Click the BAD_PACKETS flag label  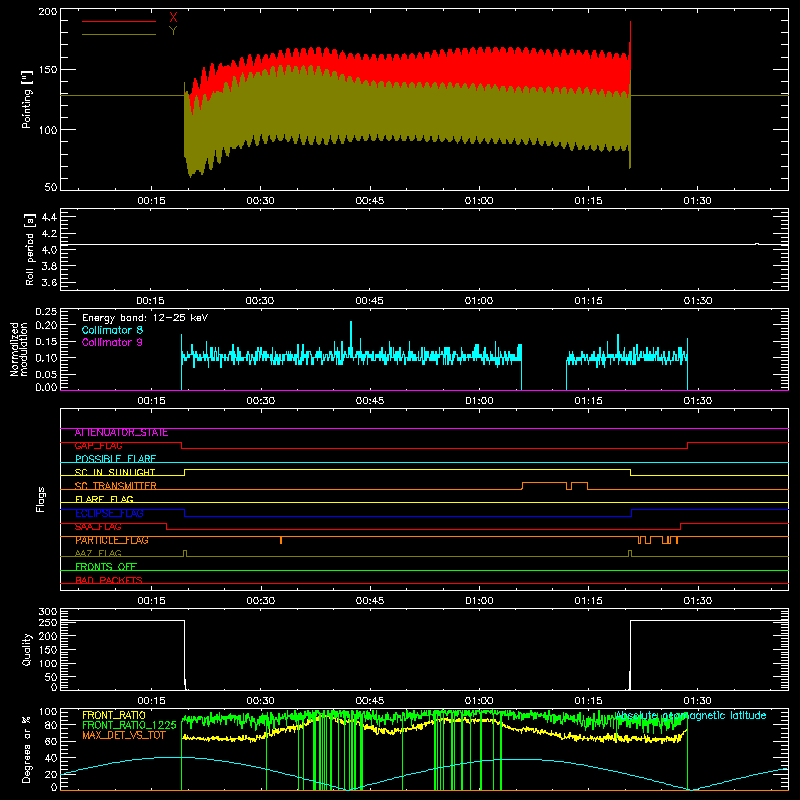[109, 580]
